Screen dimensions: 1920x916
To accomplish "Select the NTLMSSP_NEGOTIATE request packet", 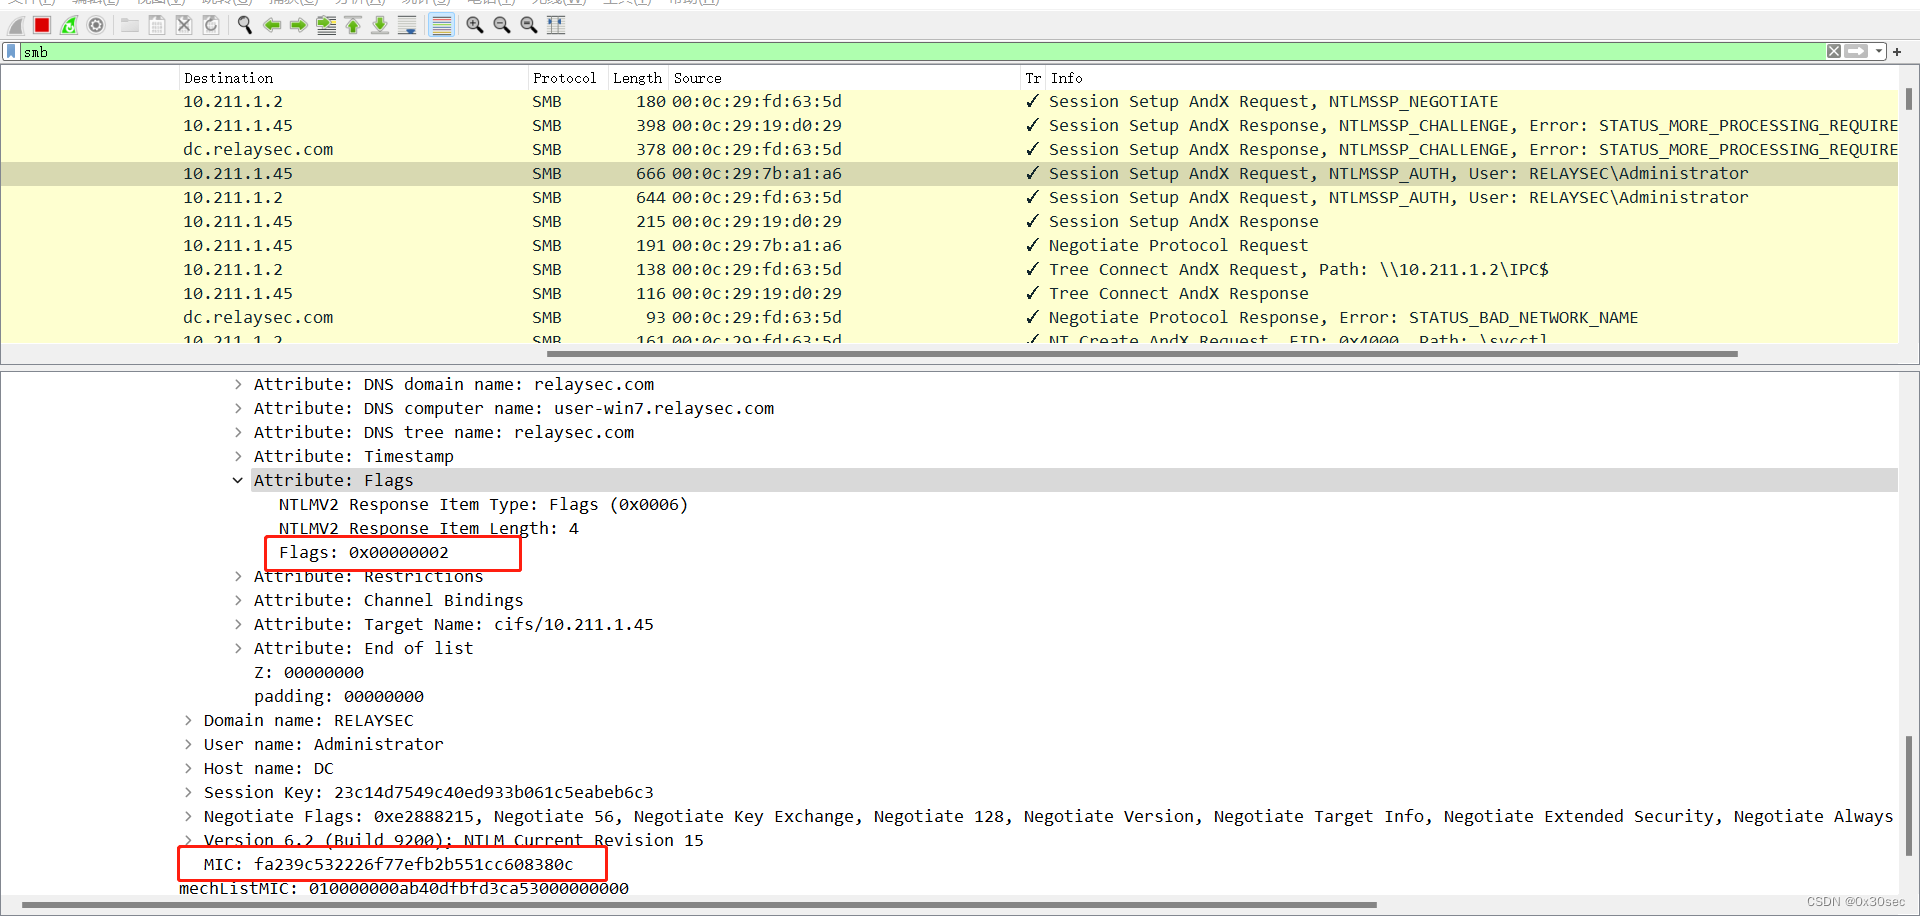I will point(949,101).
